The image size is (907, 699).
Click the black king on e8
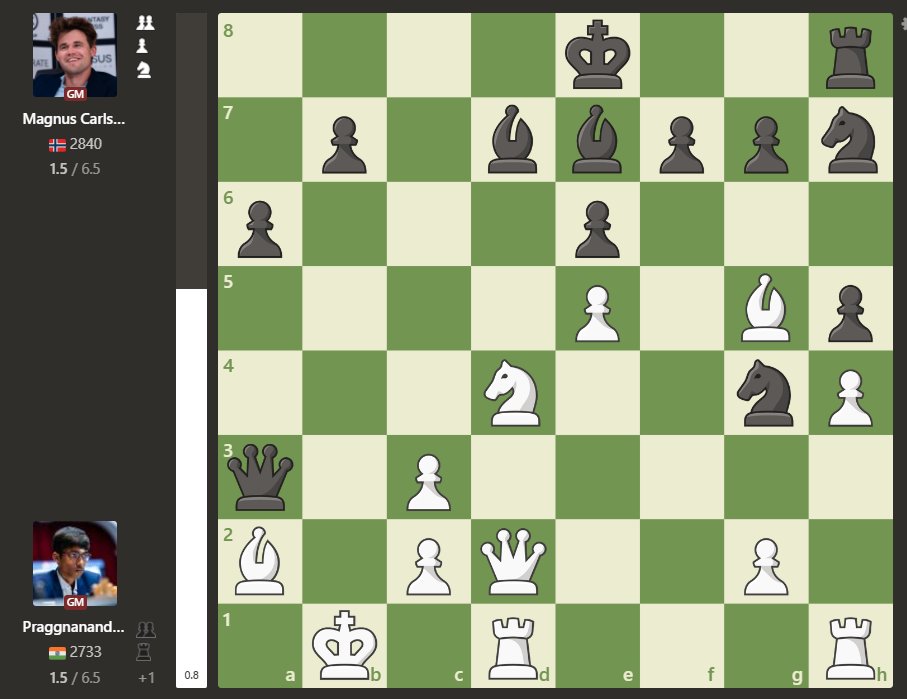(x=598, y=55)
